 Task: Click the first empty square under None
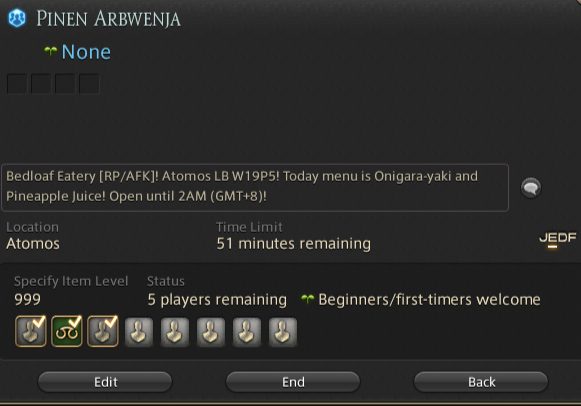(x=17, y=84)
